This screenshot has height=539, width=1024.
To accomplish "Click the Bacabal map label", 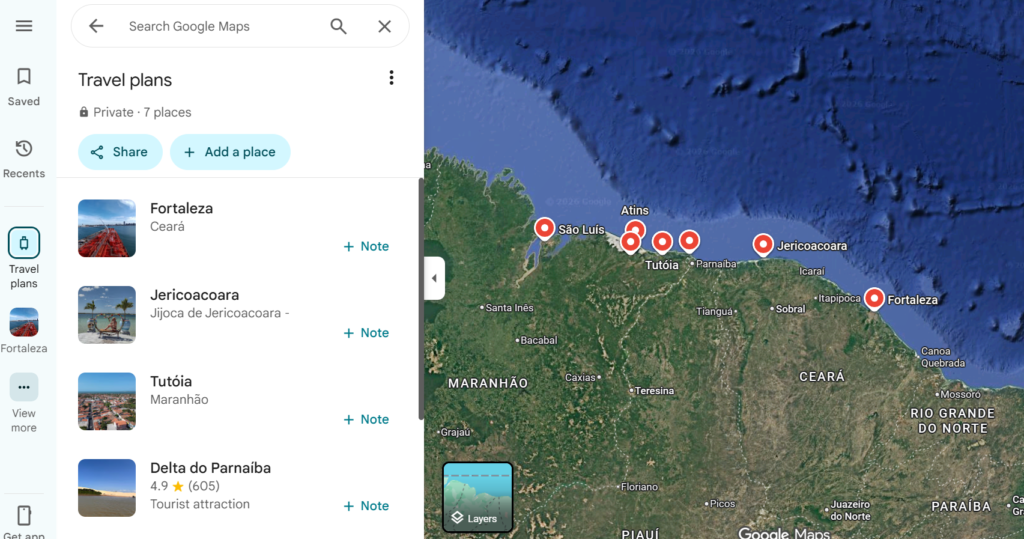I will tap(539, 340).
